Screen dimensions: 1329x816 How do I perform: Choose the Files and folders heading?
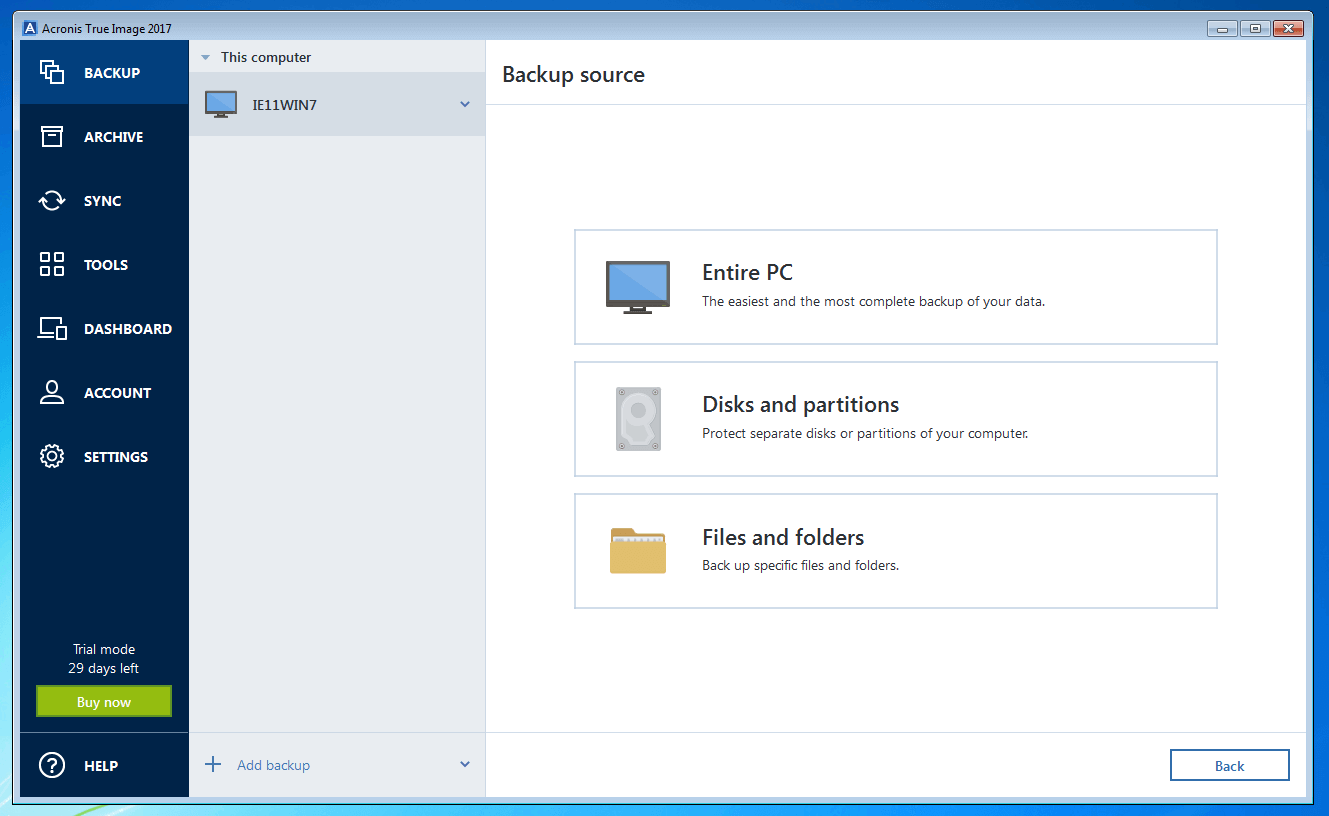[783, 537]
